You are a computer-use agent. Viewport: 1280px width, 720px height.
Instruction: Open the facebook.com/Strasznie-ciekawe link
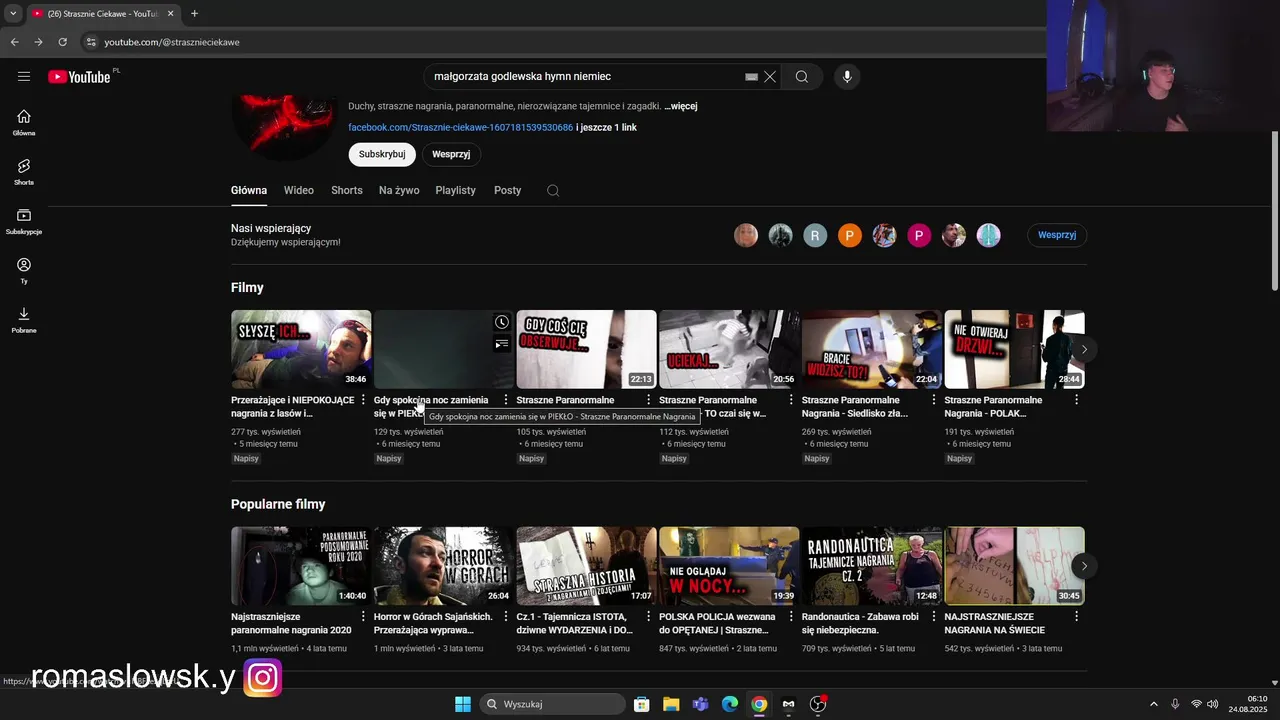[x=461, y=127]
